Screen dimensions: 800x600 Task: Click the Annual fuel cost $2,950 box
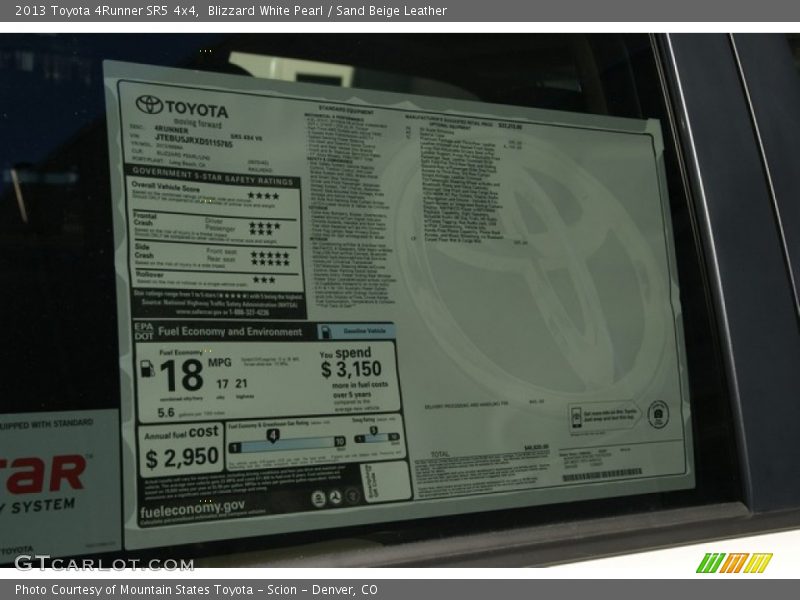(x=181, y=450)
